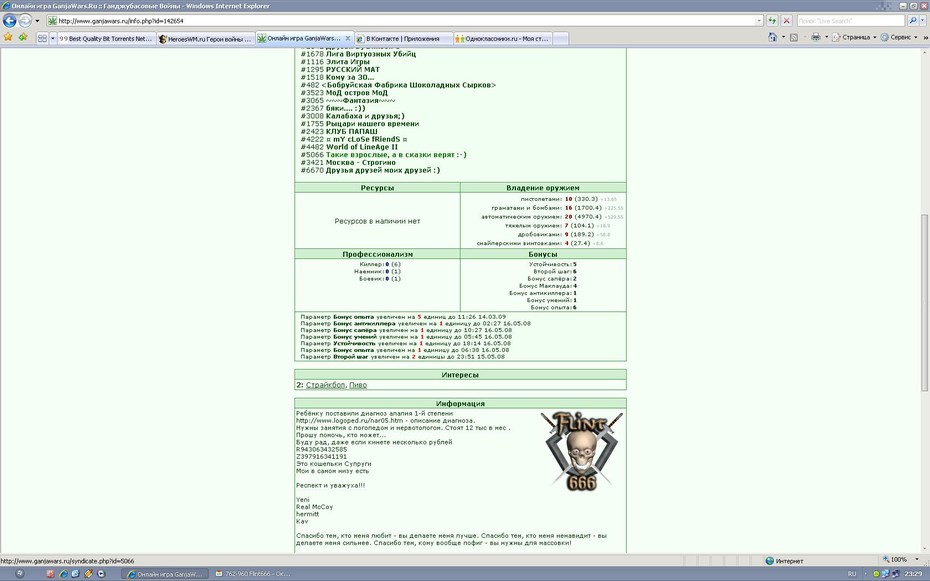Open syndicate Элита Игры link
The height and width of the screenshot is (581, 930).
pyautogui.click(x=348, y=62)
